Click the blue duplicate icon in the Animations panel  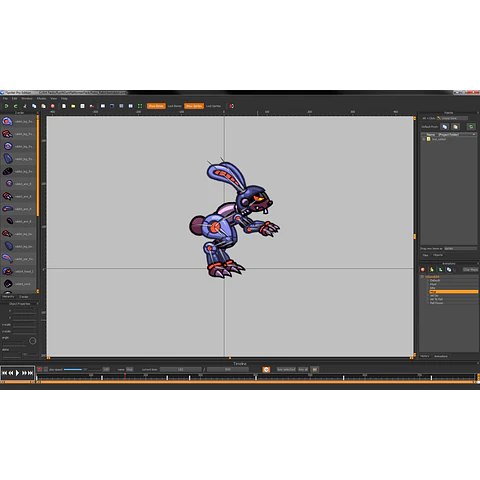click(x=449, y=269)
